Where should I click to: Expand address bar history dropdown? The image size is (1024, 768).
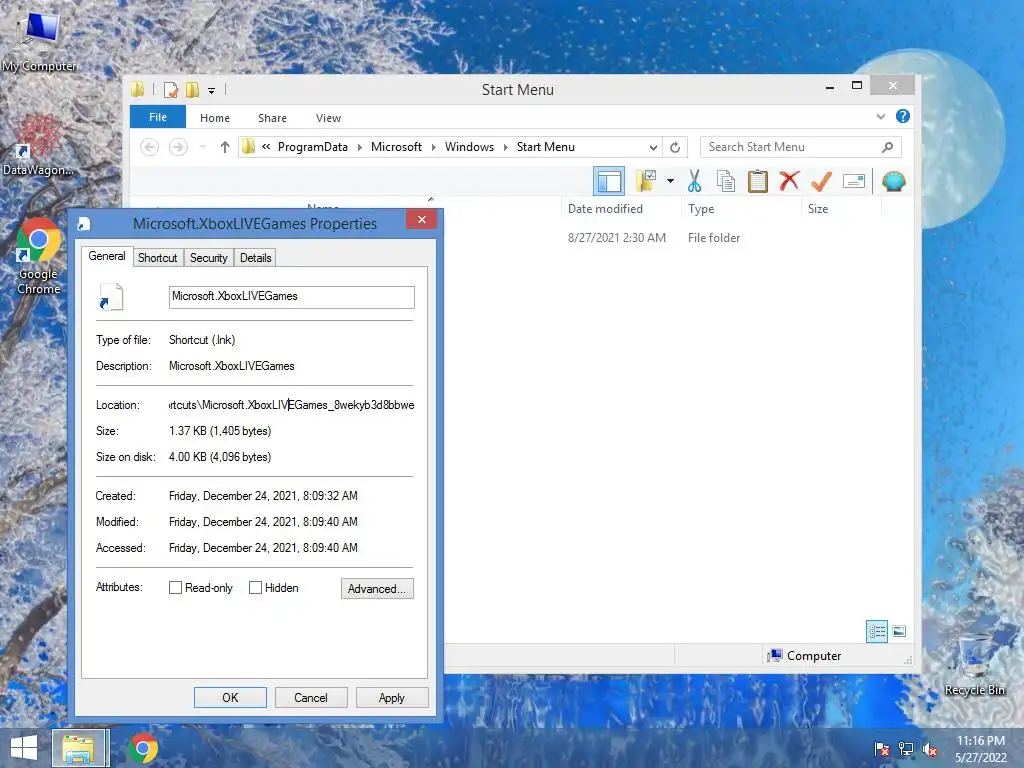point(653,148)
